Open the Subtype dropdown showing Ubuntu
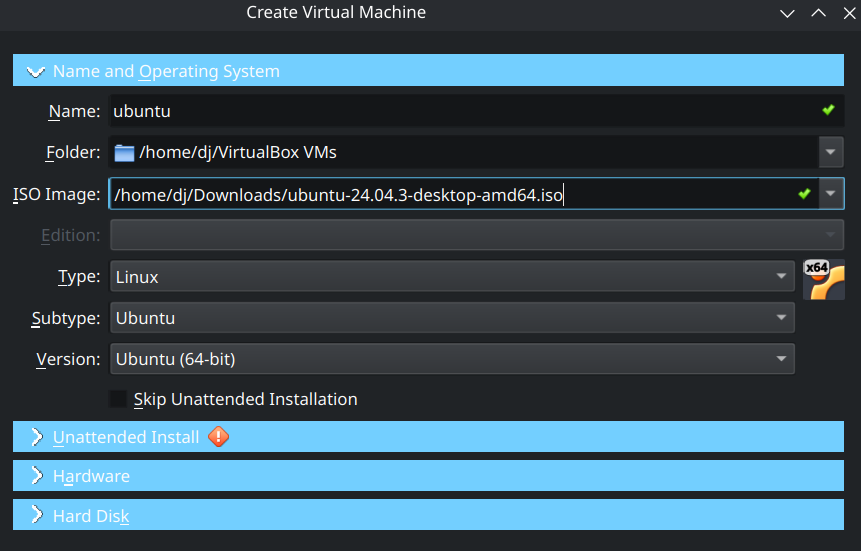The image size is (861, 551). (x=452, y=318)
